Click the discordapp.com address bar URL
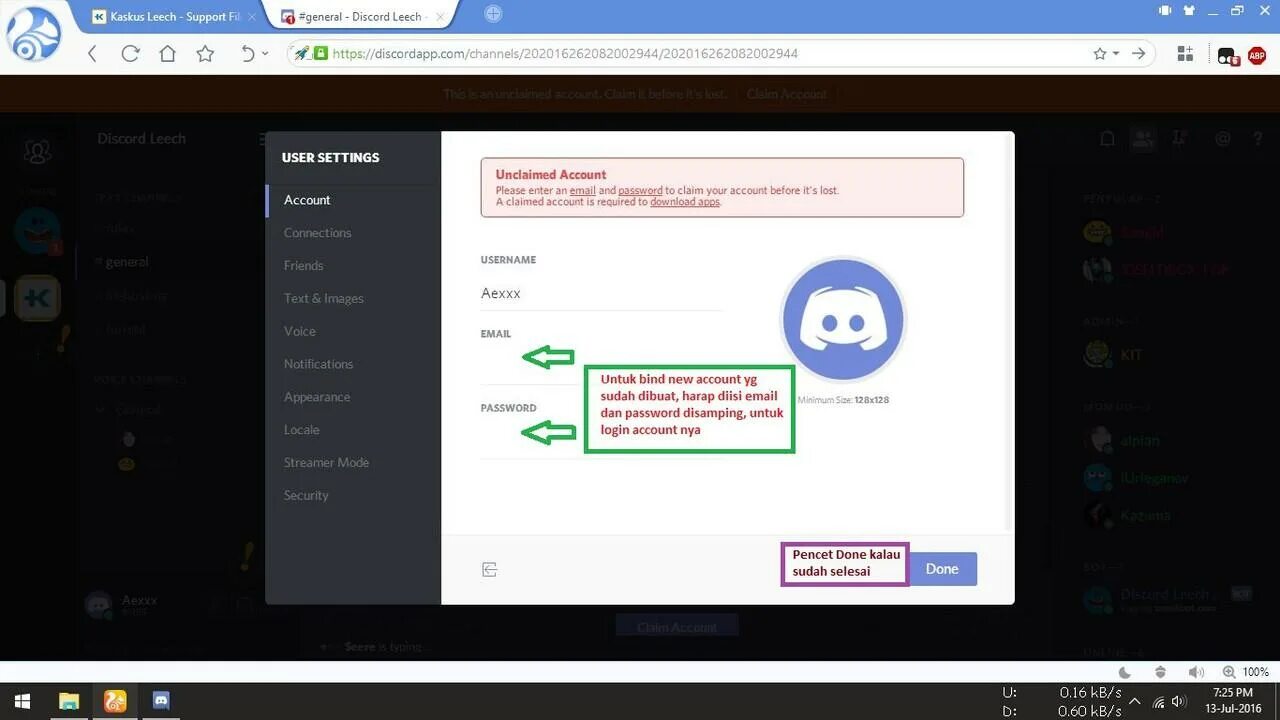The image size is (1280, 720). (565, 53)
